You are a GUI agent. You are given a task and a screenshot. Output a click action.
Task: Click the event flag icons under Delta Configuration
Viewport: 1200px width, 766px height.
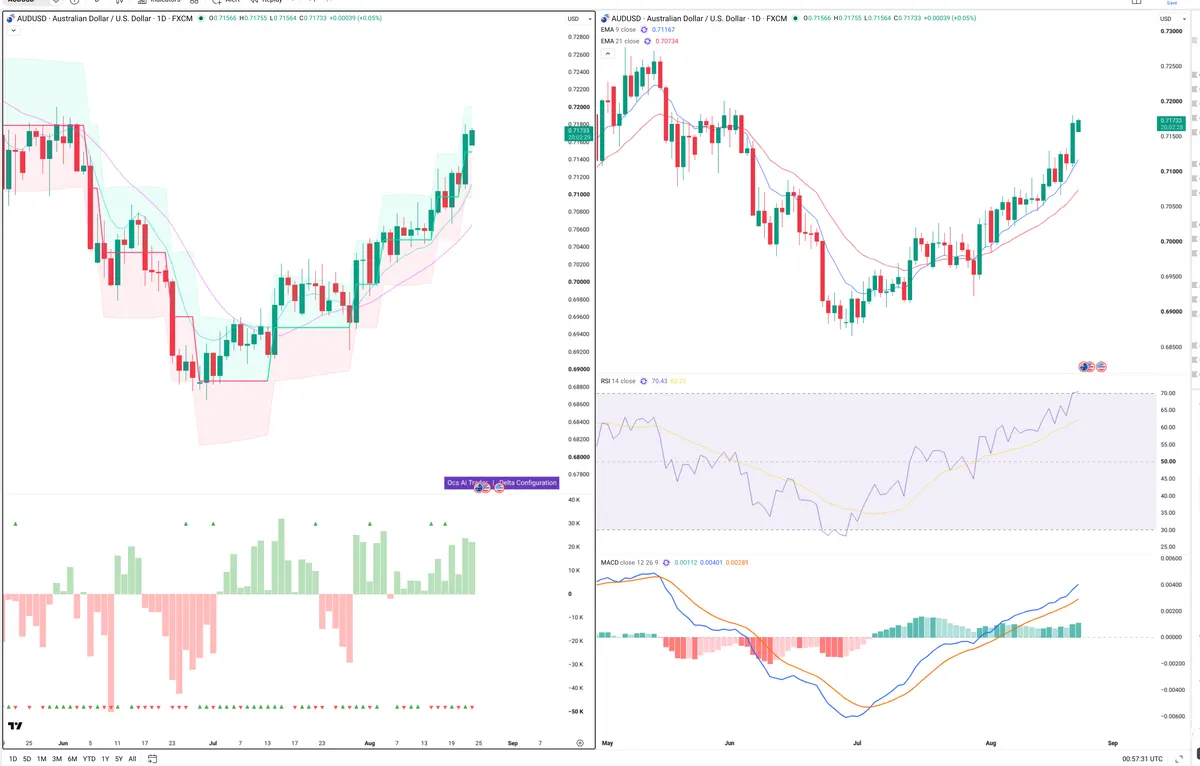pos(490,488)
